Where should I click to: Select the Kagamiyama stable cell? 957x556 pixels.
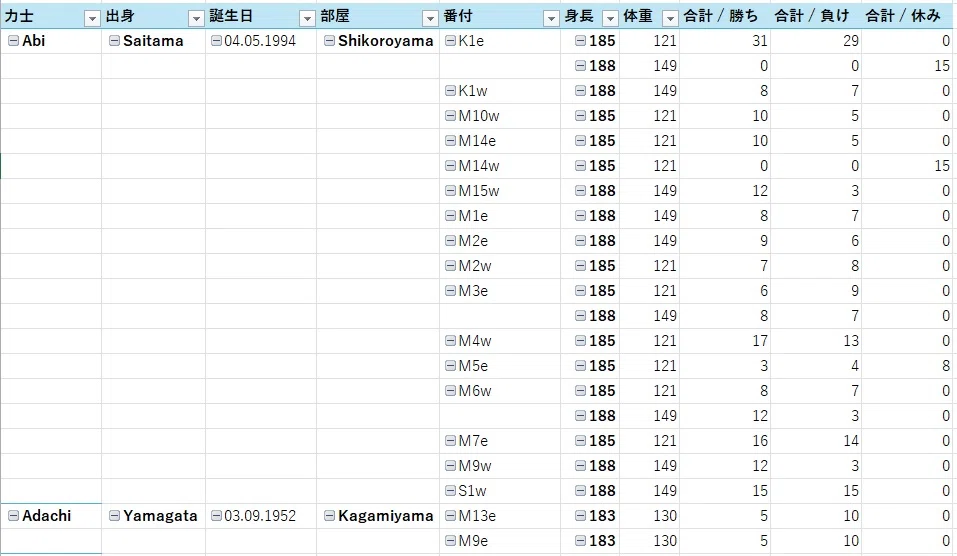pyautogui.click(x=378, y=516)
